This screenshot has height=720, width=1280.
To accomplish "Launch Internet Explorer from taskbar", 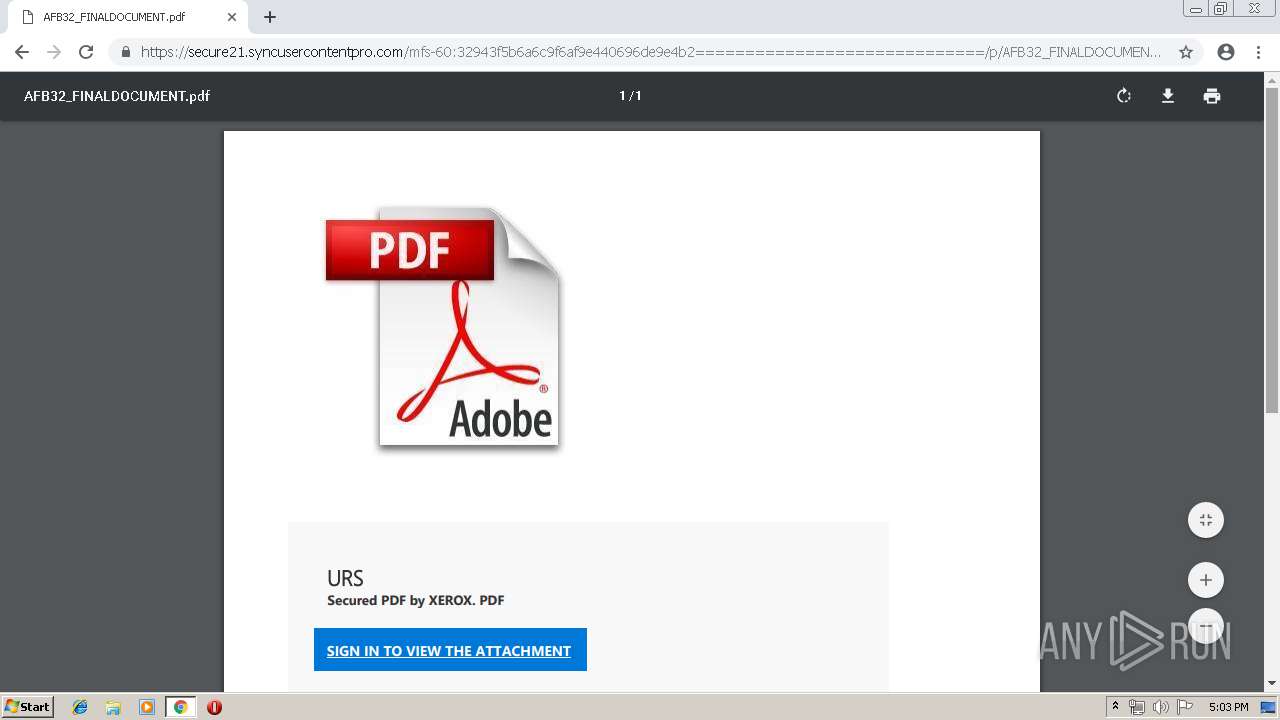I will (80, 707).
